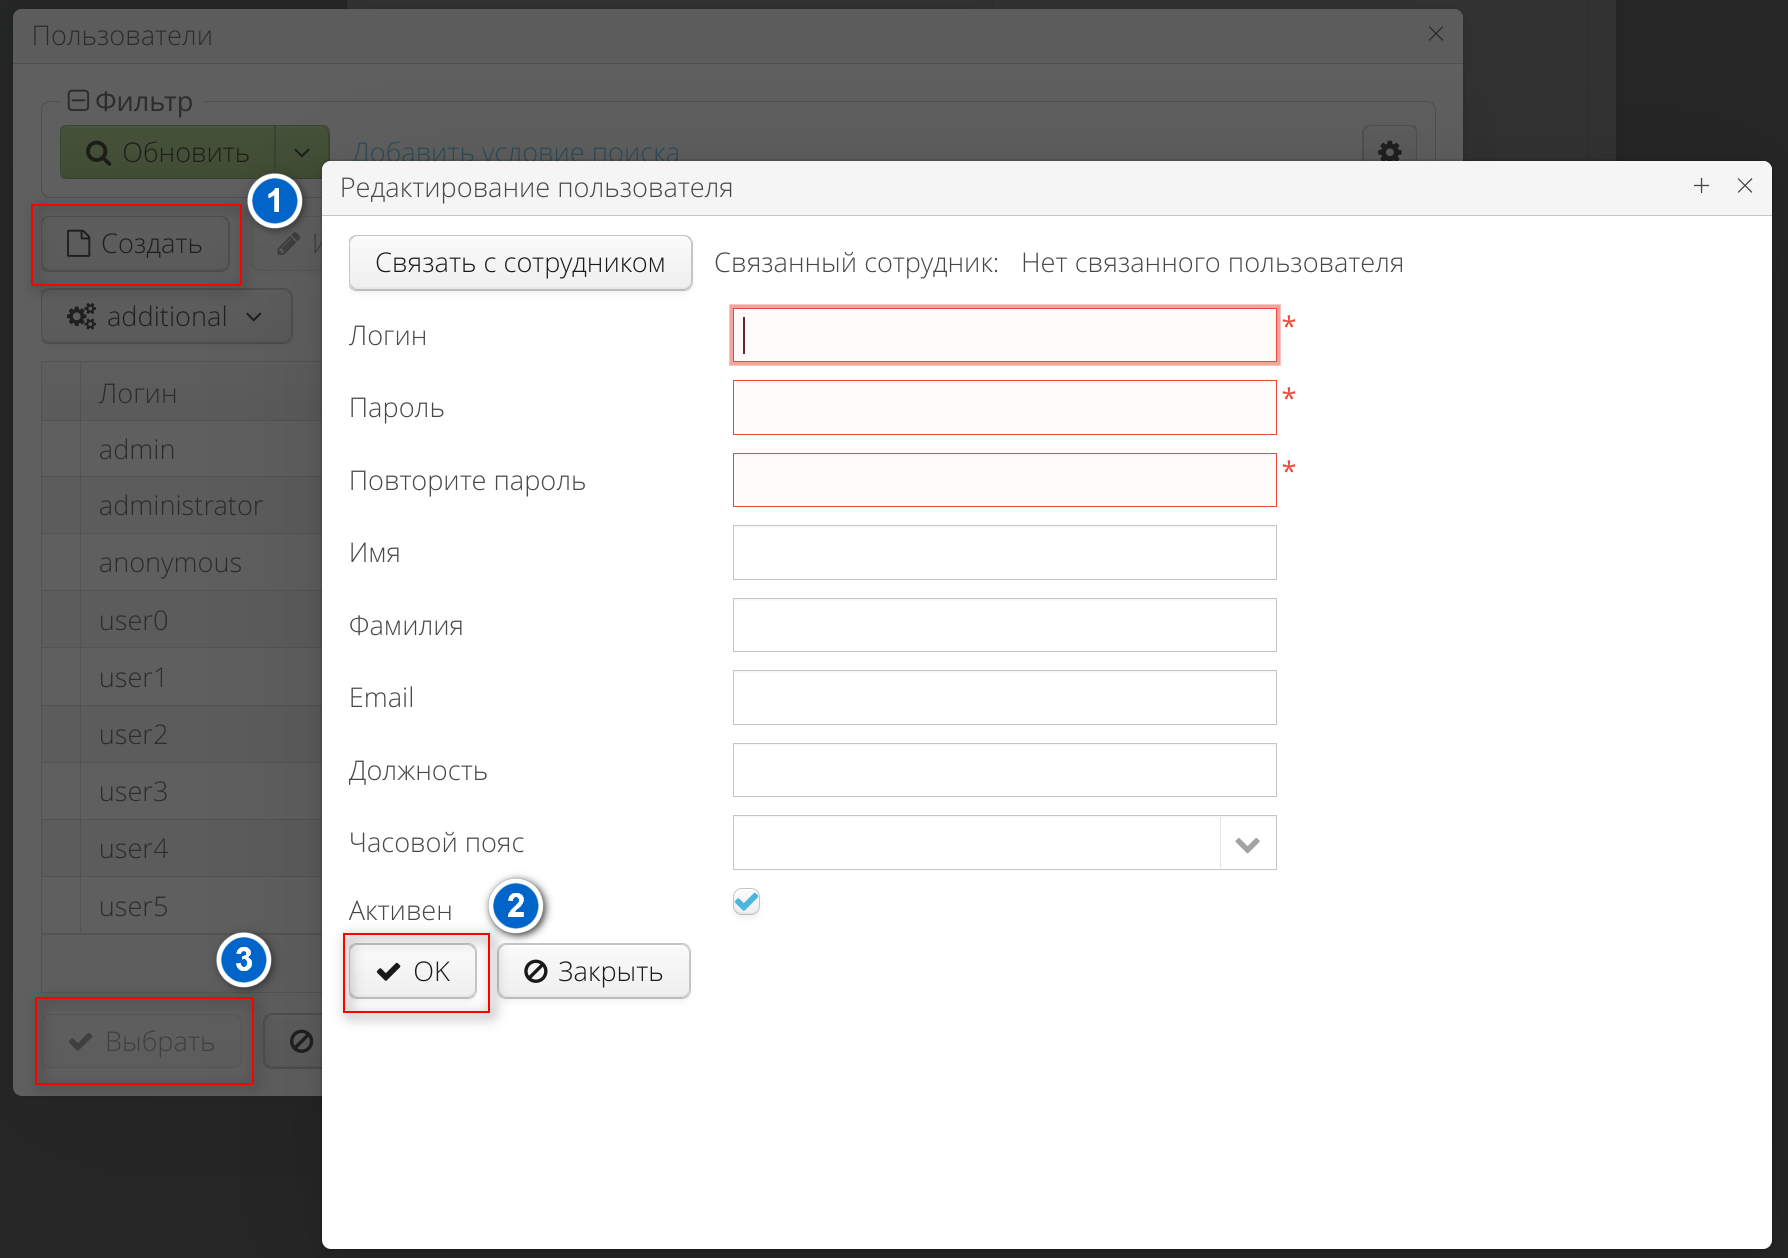
Task: Open the filter settings gear icon
Action: point(1389,152)
